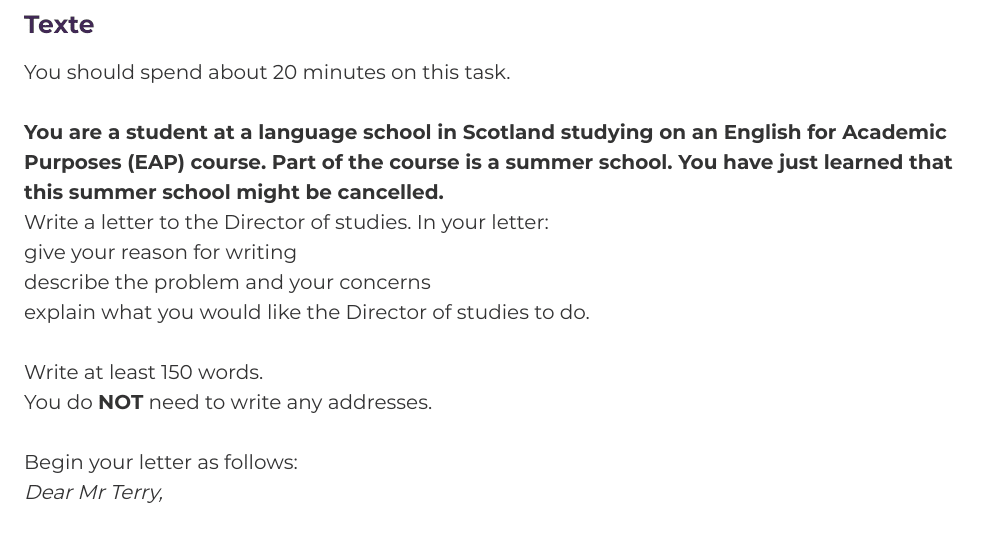The image size is (987, 537).
Task: Click "describe the problem and your concerns" line
Action: pyautogui.click(x=227, y=282)
